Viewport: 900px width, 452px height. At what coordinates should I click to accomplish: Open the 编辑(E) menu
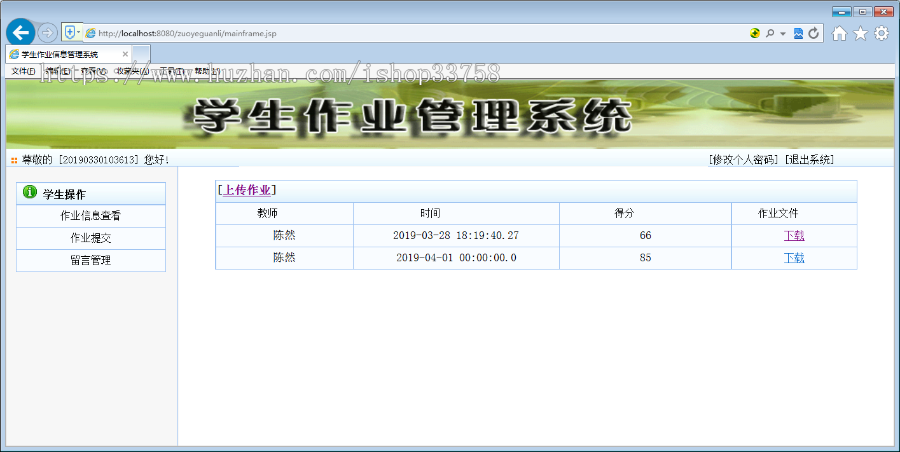coord(58,71)
